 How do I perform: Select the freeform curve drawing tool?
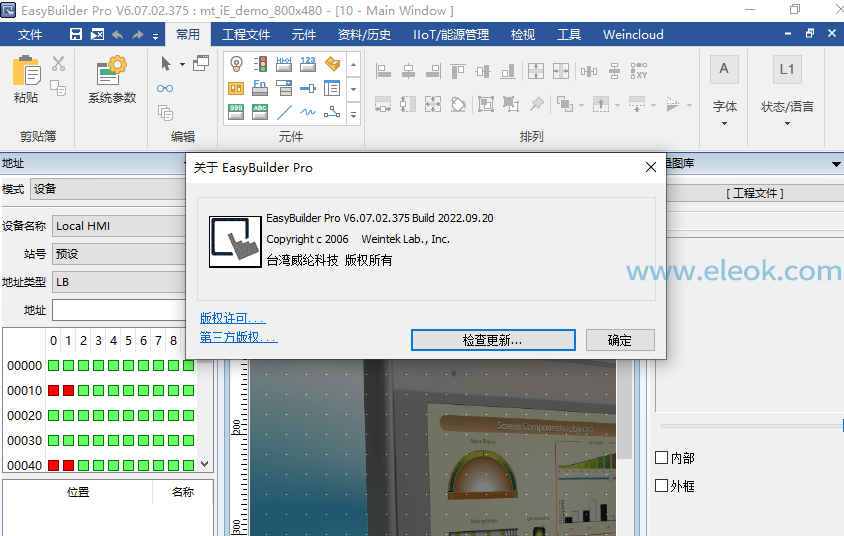(308, 112)
